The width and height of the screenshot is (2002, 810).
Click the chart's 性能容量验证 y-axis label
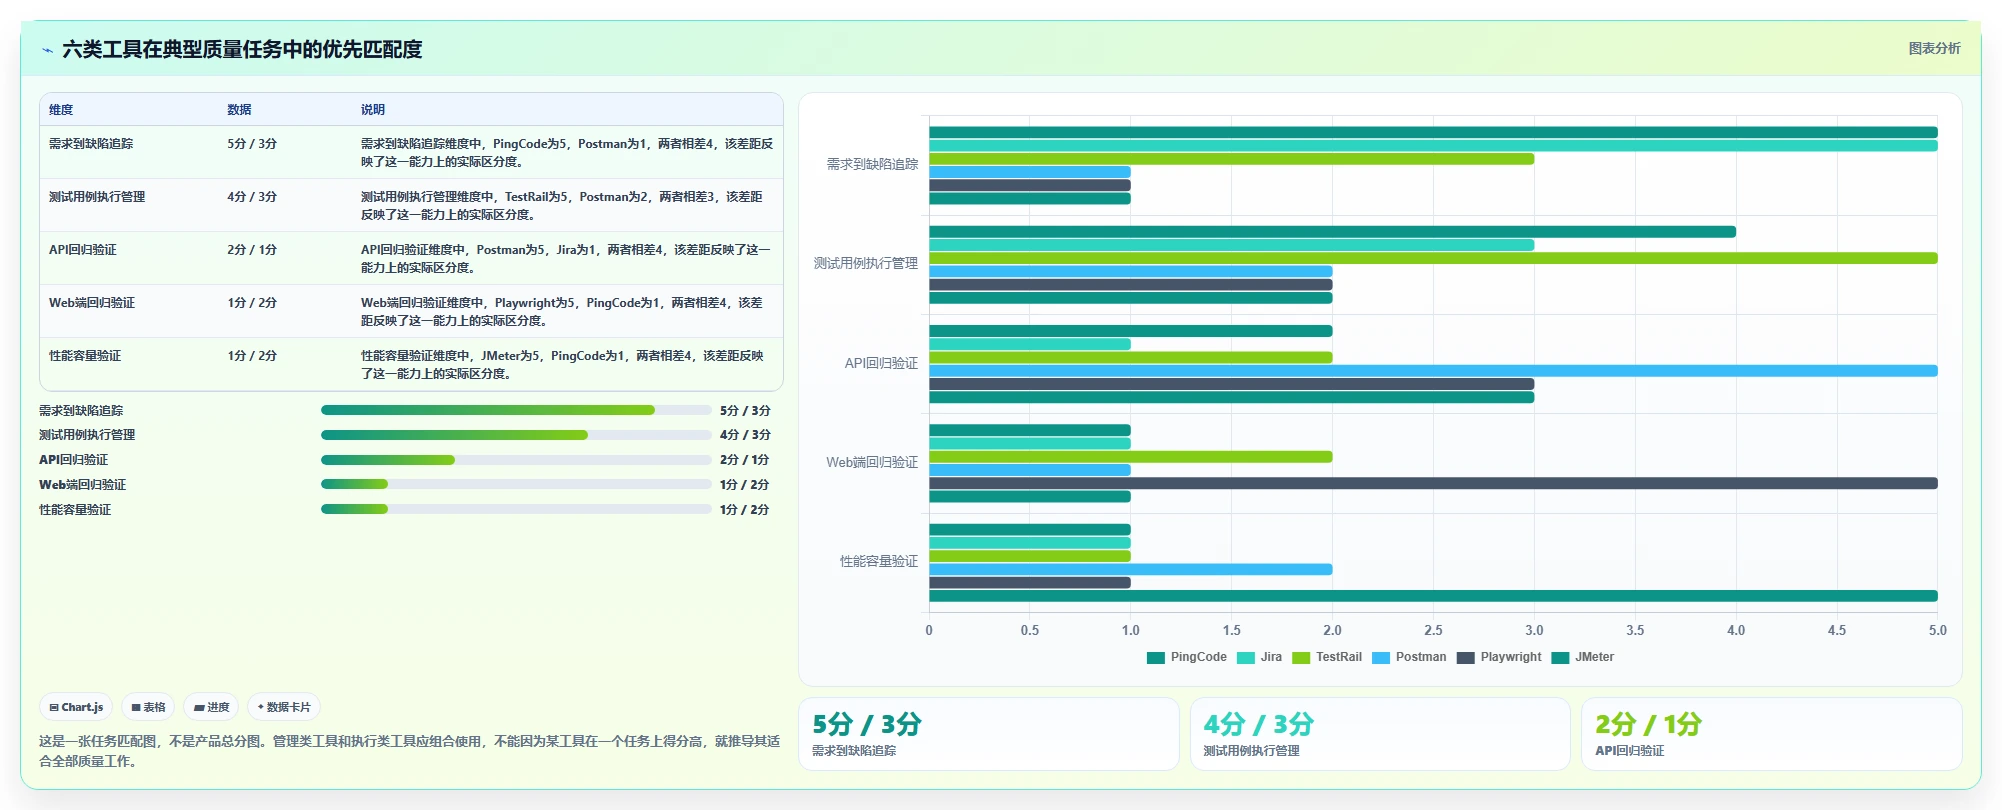(x=879, y=562)
